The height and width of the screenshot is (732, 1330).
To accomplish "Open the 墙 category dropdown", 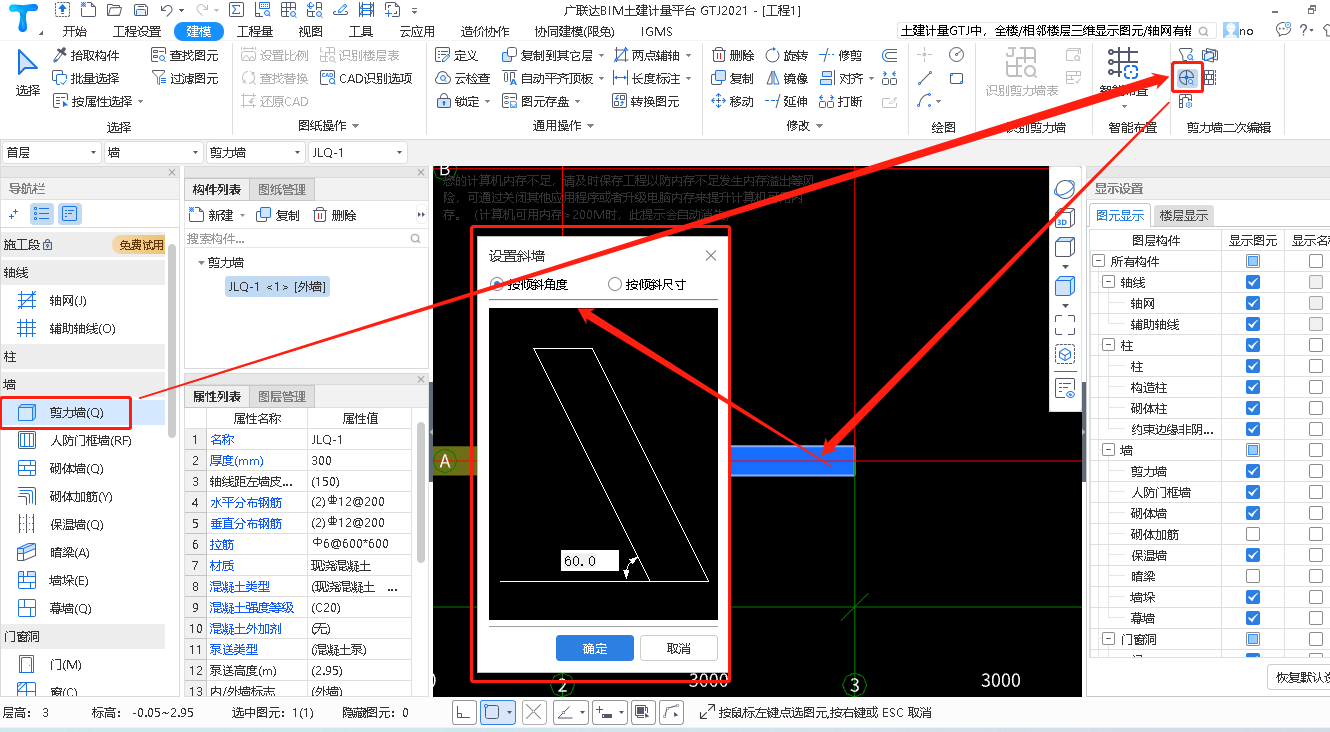I will [x=153, y=152].
